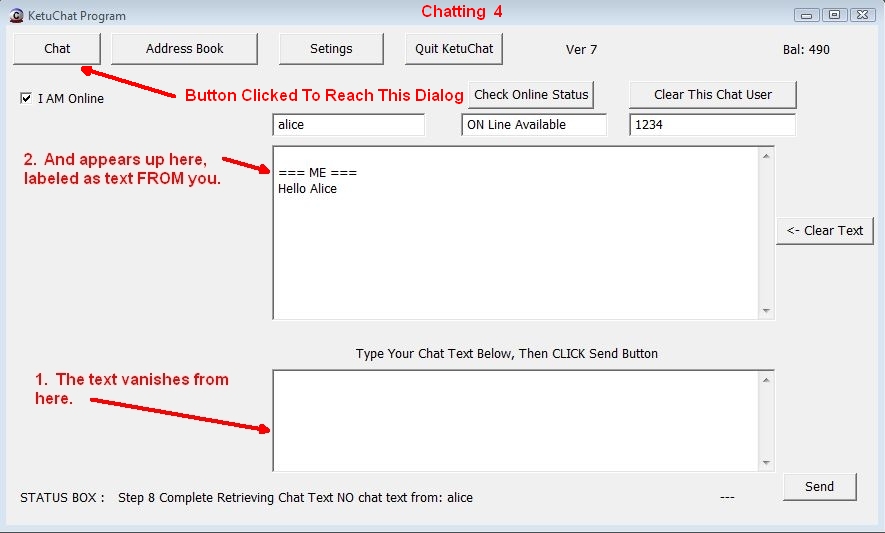Maximize the KetuChat Program window
The image size is (885, 533).
pyautogui.click(x=834, y=14)
